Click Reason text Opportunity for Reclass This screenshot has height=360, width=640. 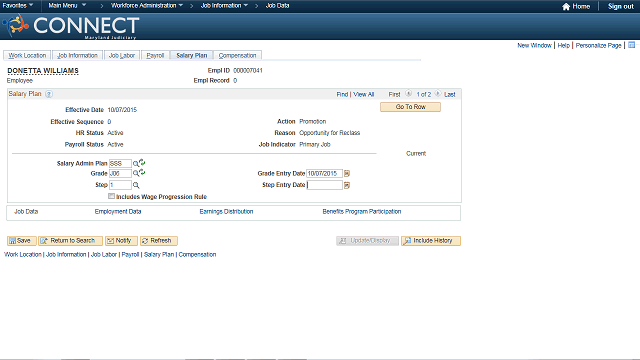pyautogui.click(x=329, y=133)
